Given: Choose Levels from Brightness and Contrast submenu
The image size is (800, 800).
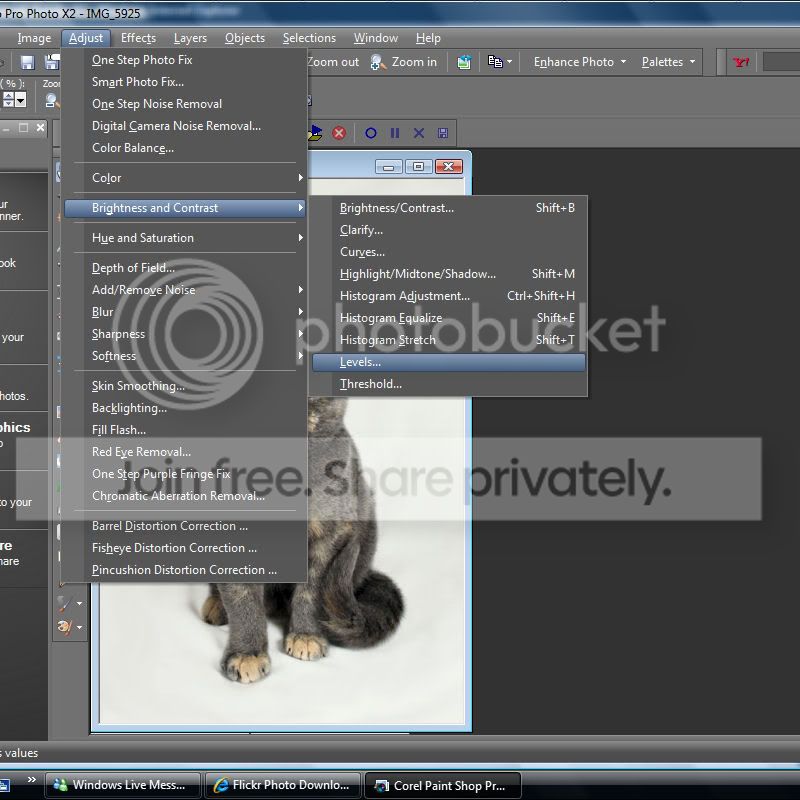Looking at the screenshot, I should click(x=360, y=362).
